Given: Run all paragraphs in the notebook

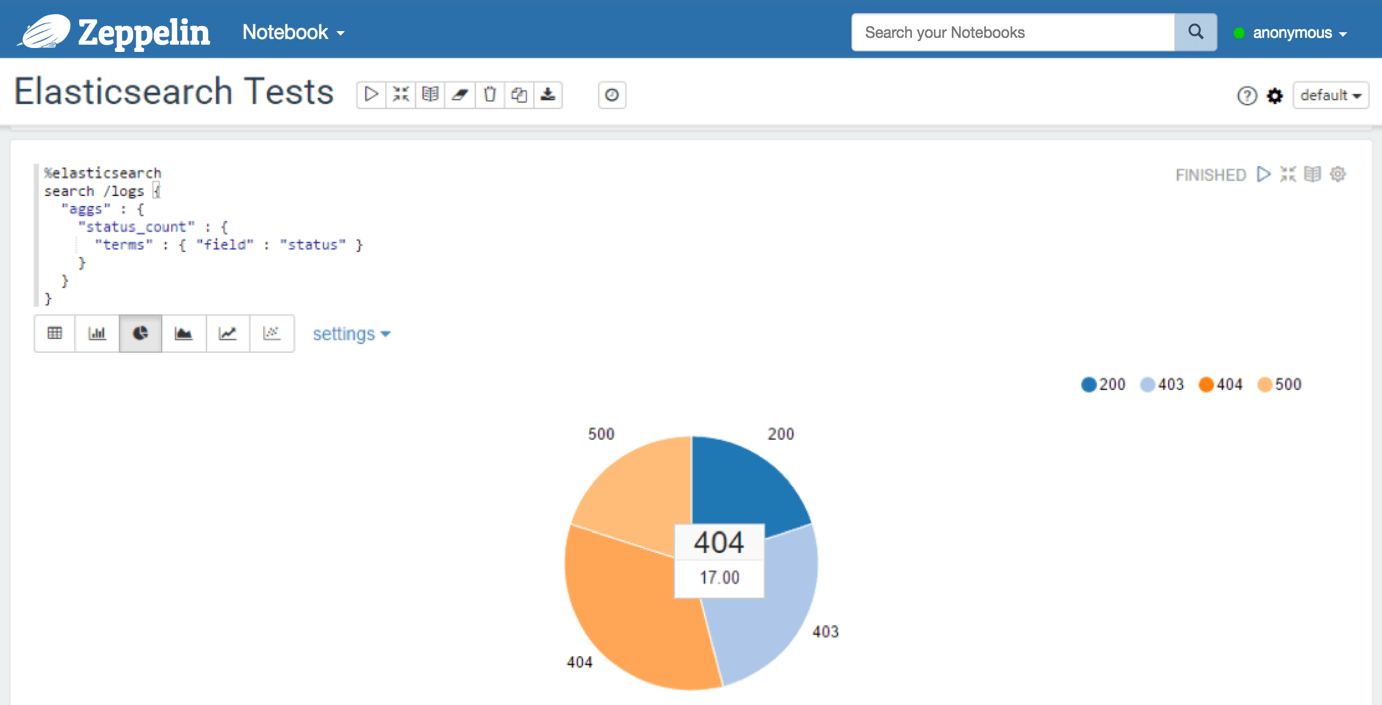Looking at the screenshot, I should [371, 93].
